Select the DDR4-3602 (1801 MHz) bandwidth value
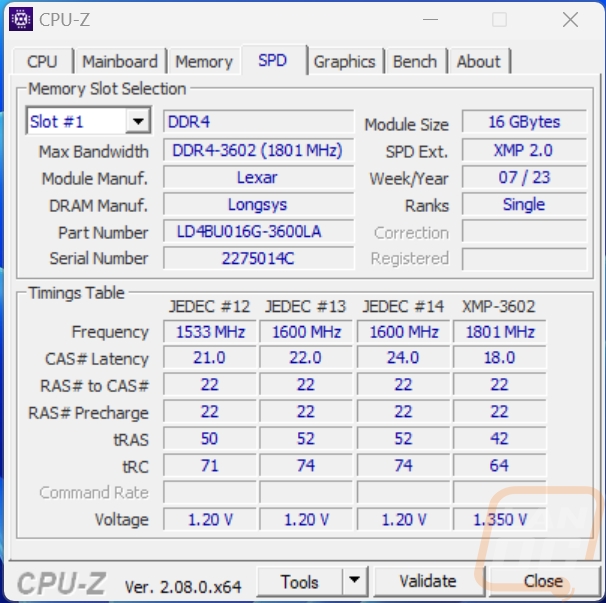The image size is (606, 603). click(258, 150)
